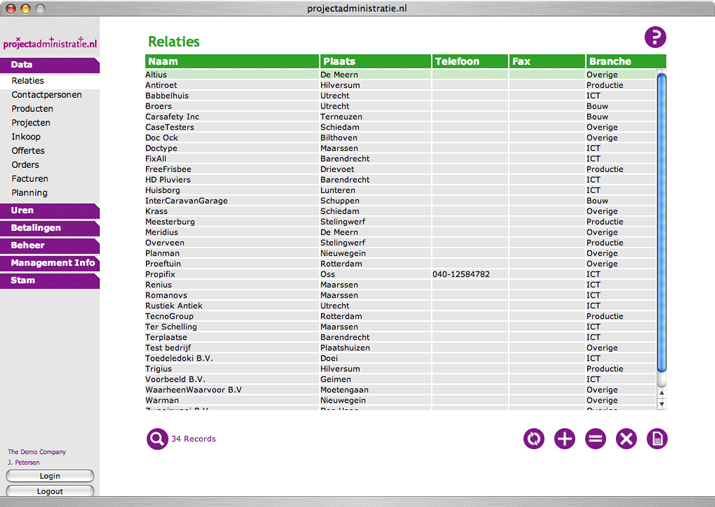Screen dimensions: 715x507
Task: Click the 34 Records label
Action: tap(193, 439)
